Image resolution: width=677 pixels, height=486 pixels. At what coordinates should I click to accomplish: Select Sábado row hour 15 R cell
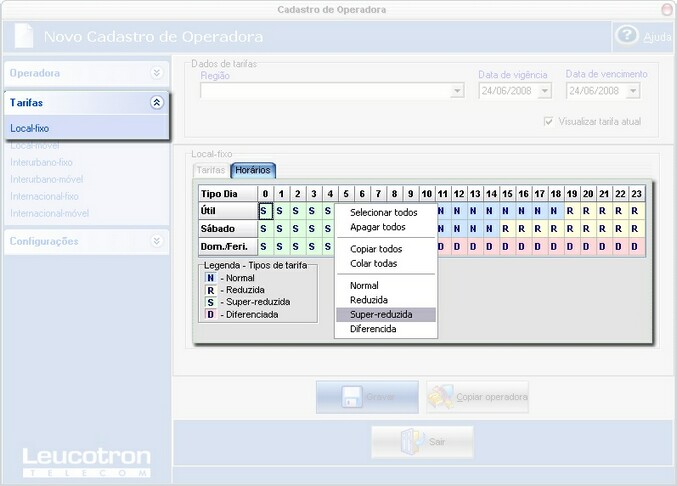pyautogui.click(x=507, y=229)
